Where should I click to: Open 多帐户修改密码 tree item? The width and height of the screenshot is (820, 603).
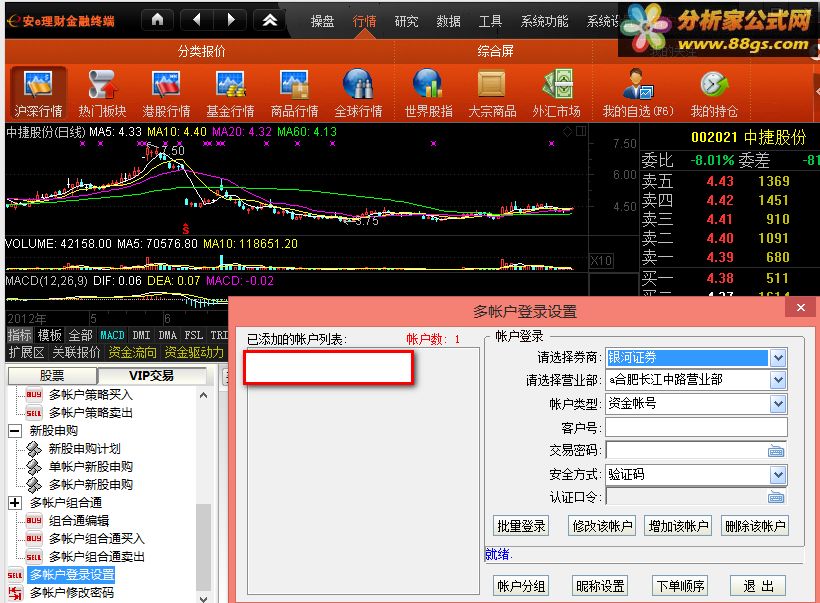coord(72,593)
